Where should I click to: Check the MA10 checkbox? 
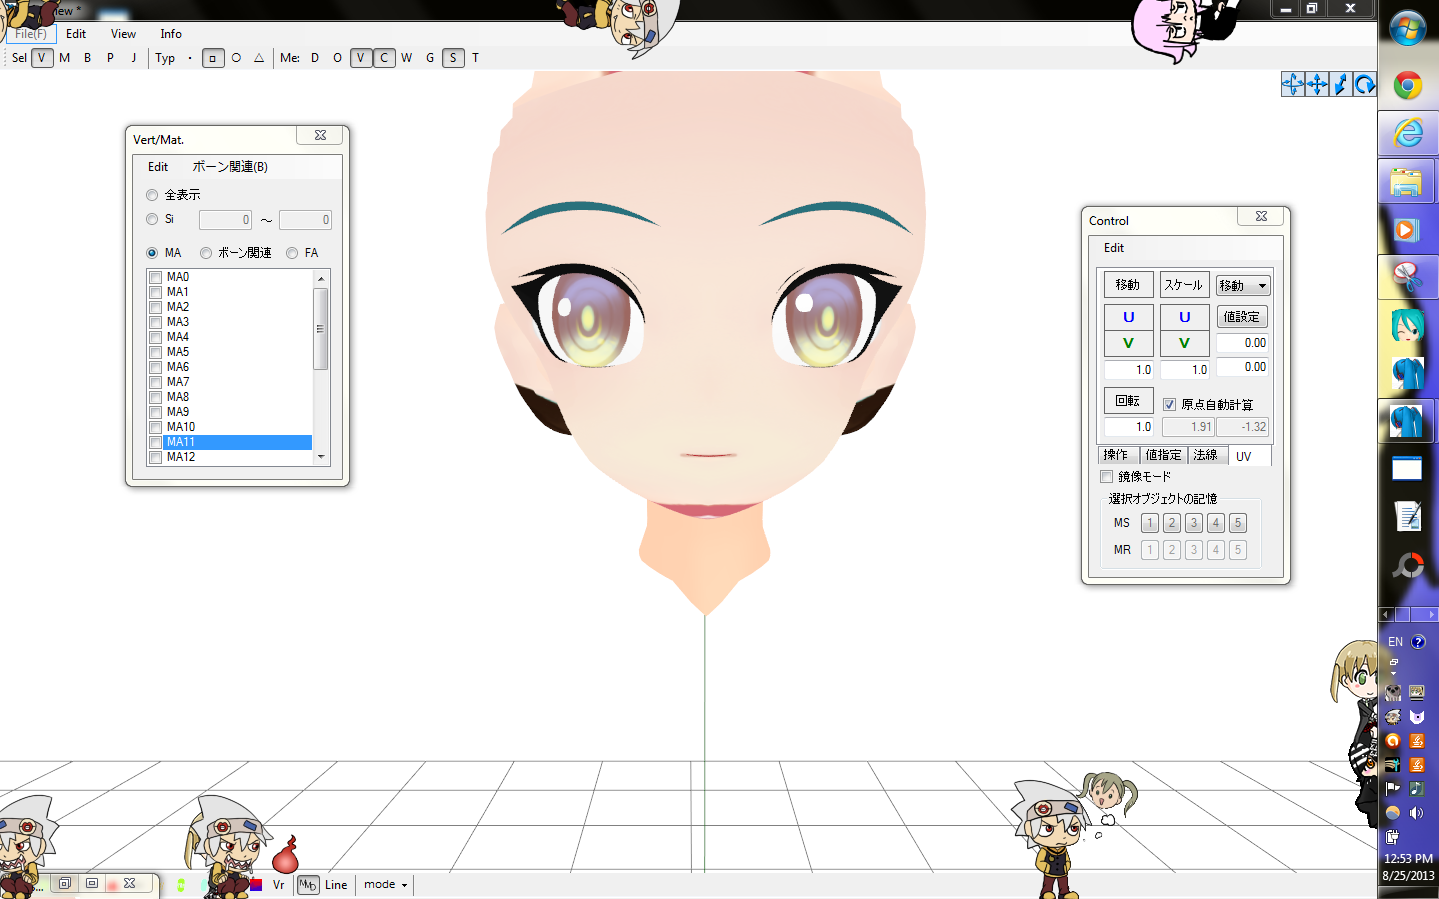pyautogui.click(x=155, y=427)
